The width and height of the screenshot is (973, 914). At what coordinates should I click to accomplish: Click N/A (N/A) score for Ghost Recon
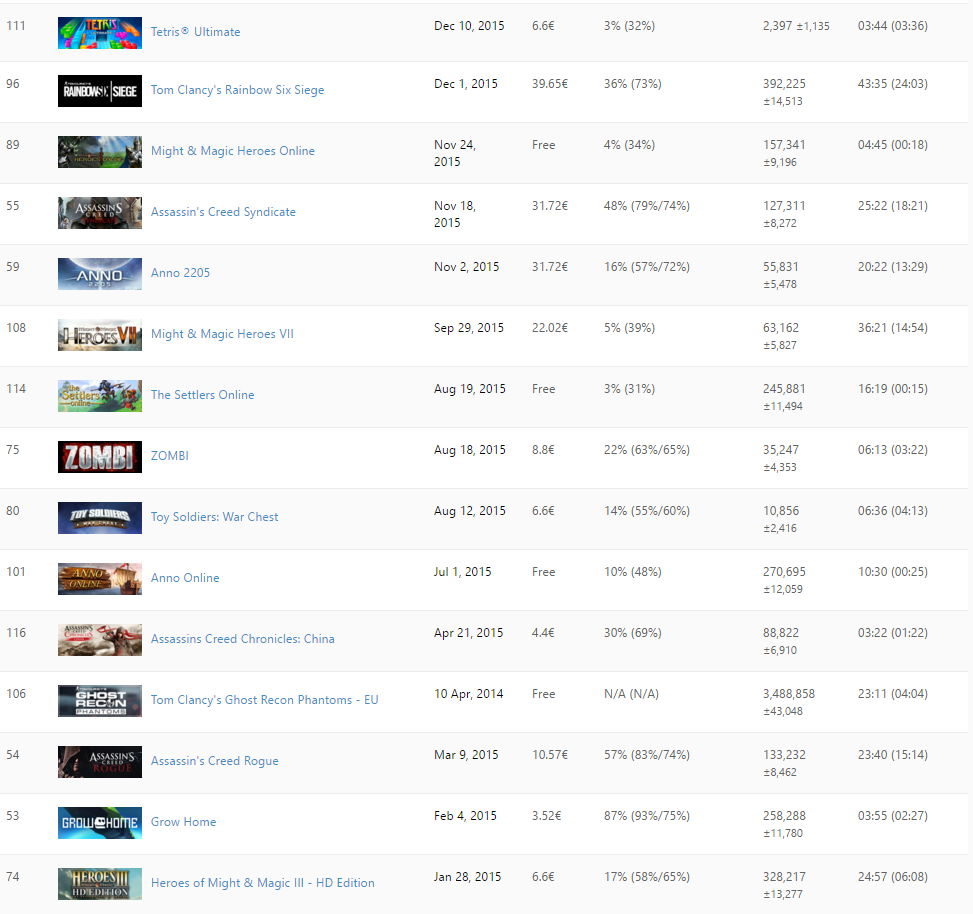tap(632, 694)
